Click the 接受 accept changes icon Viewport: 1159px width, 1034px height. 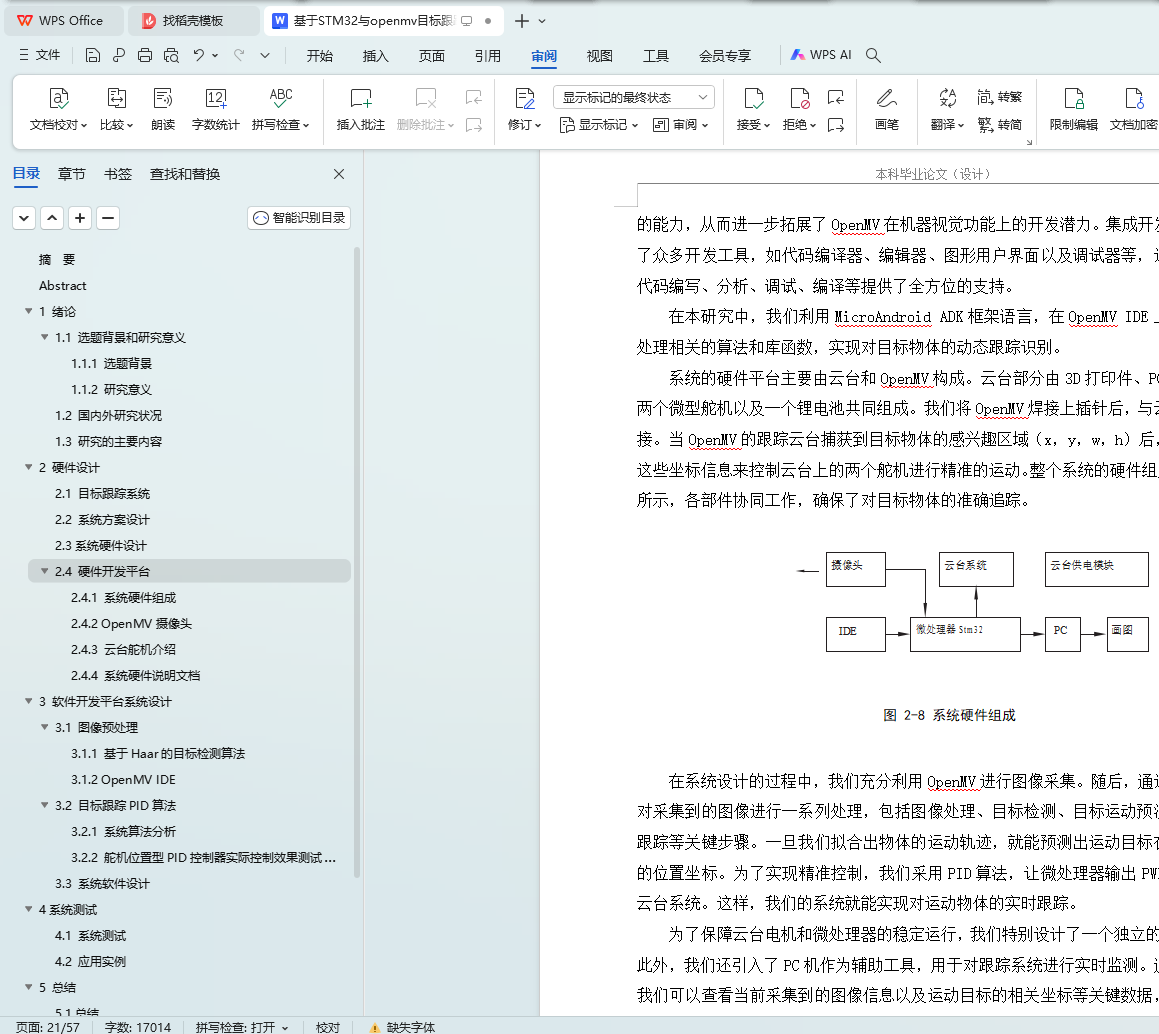click(753, 99)
